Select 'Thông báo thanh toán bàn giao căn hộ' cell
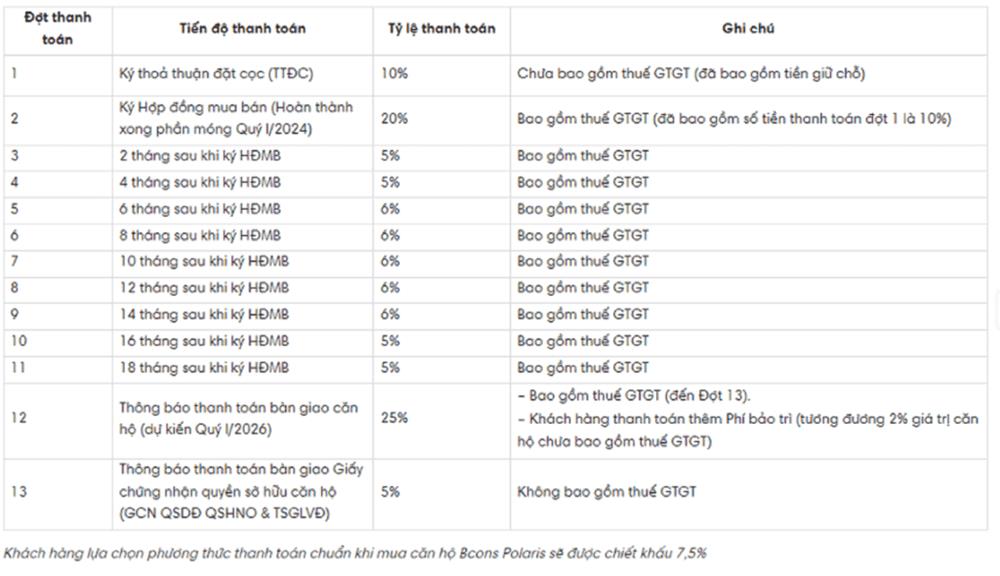The height and width of the screenshot is (576, 1000). [242, 418]
